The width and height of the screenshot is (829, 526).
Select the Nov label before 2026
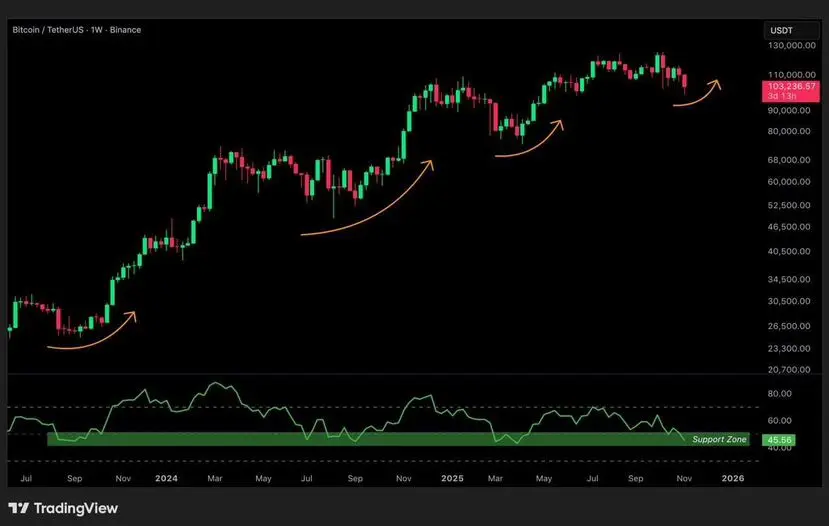point(684,478)
